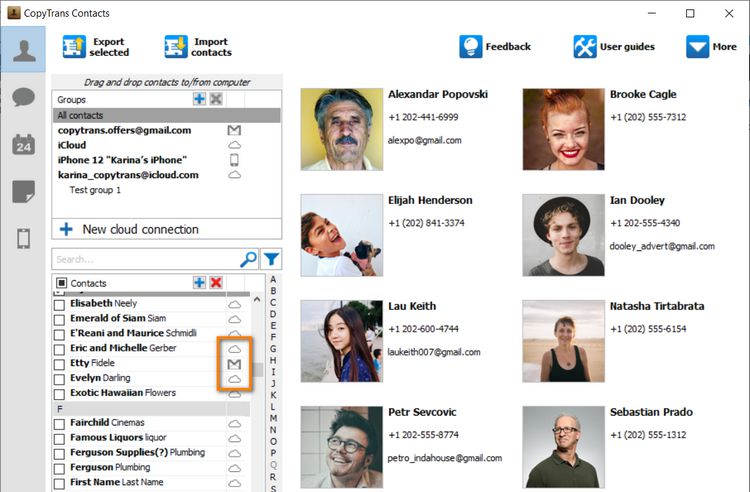Check the Ferguson Supplies(?) Plumbing checkbox

pyautogui.click(x=59, y=453)
